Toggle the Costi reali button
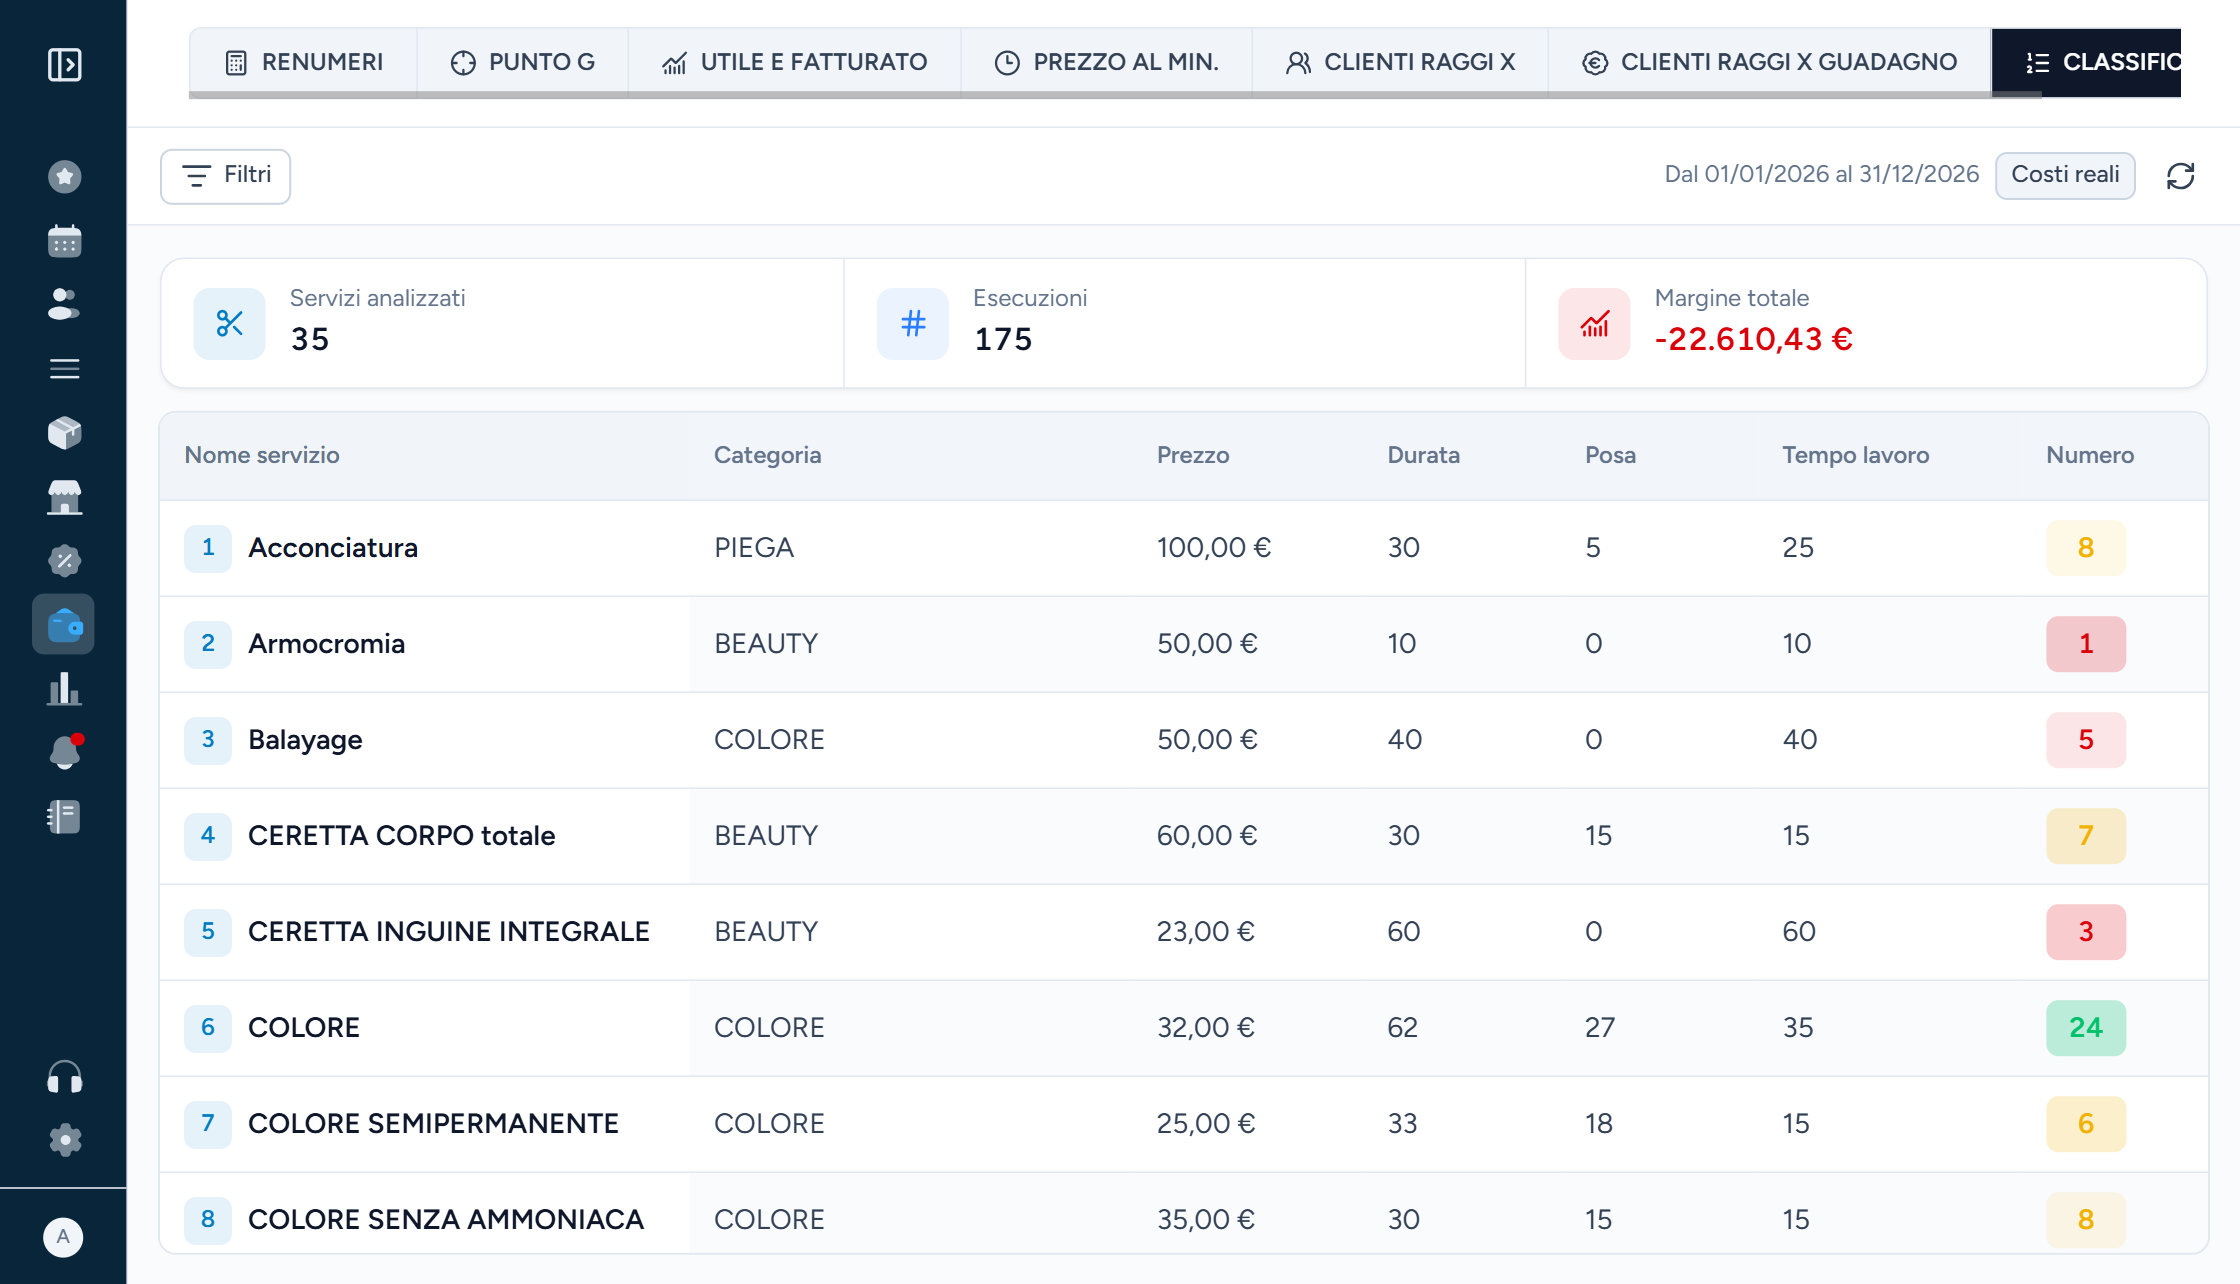 (x=2065, y=175)
